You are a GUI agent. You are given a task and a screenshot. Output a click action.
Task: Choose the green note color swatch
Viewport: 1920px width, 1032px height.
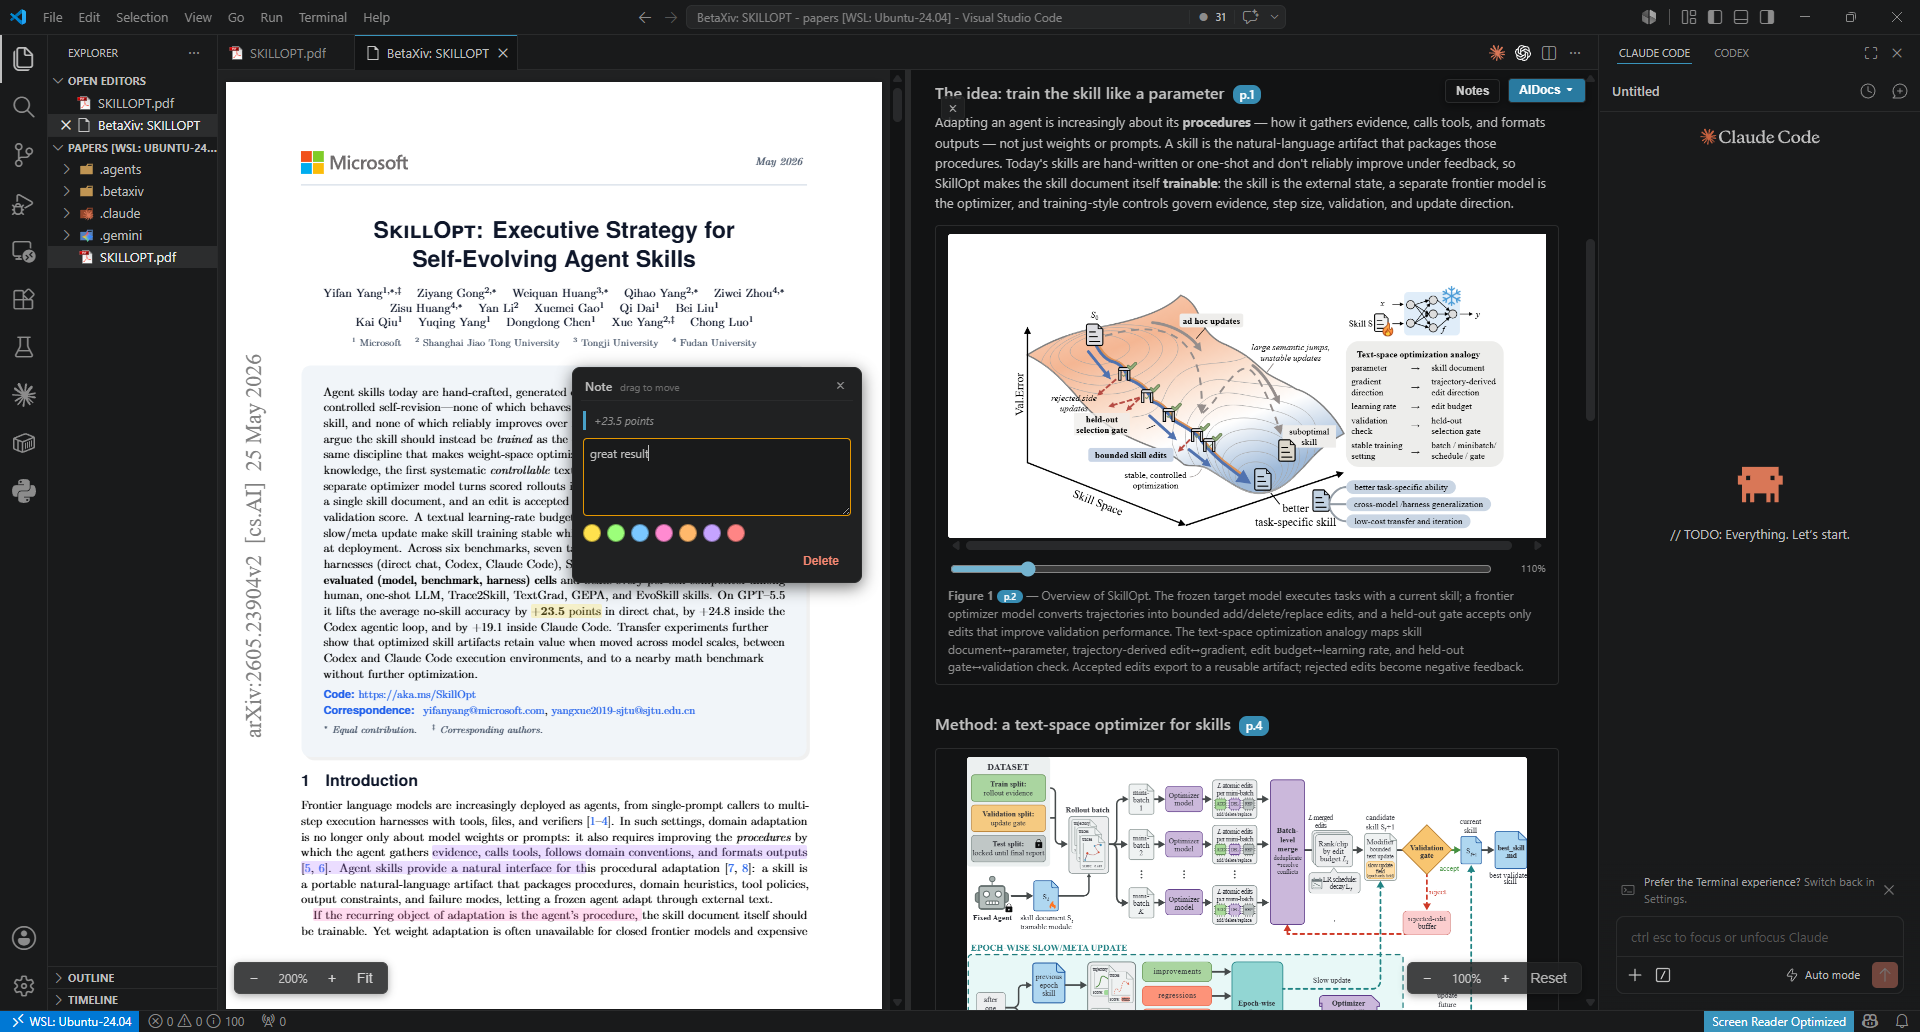pyautogui.click(x=616, y=533)
